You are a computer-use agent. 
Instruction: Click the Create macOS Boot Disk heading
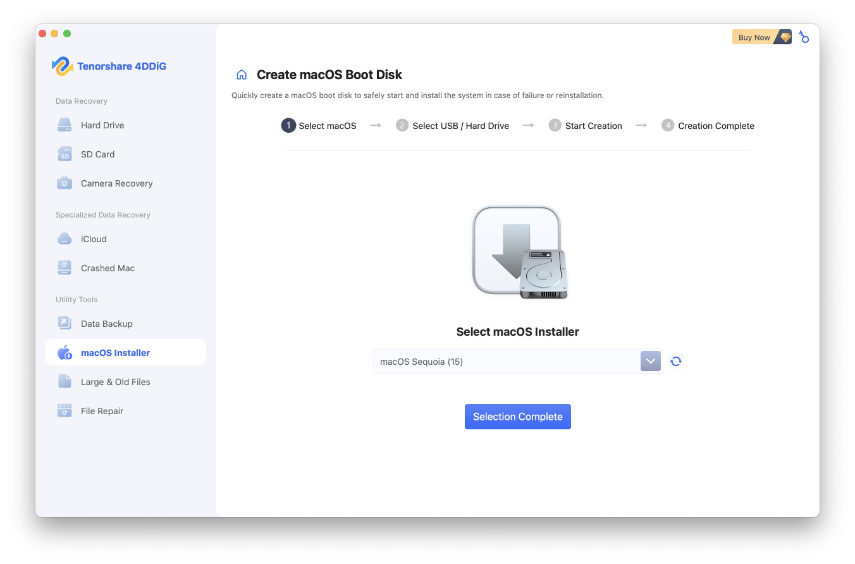pos(329,75)
